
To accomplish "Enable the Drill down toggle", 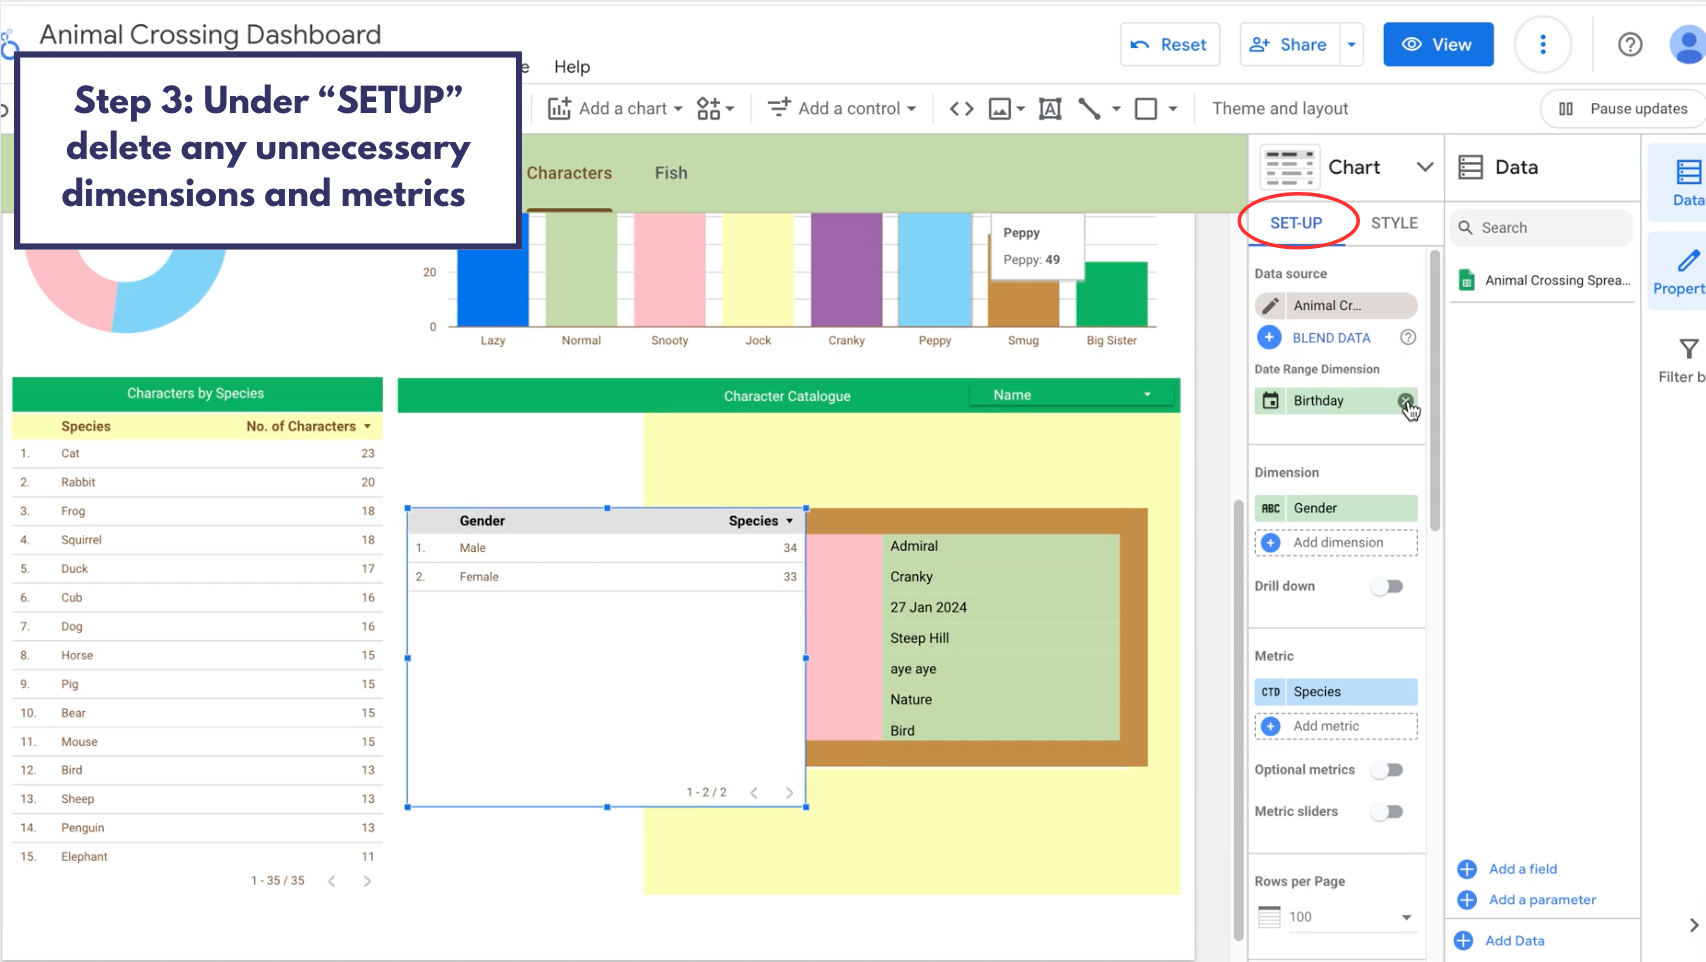I will [1387, 587].
